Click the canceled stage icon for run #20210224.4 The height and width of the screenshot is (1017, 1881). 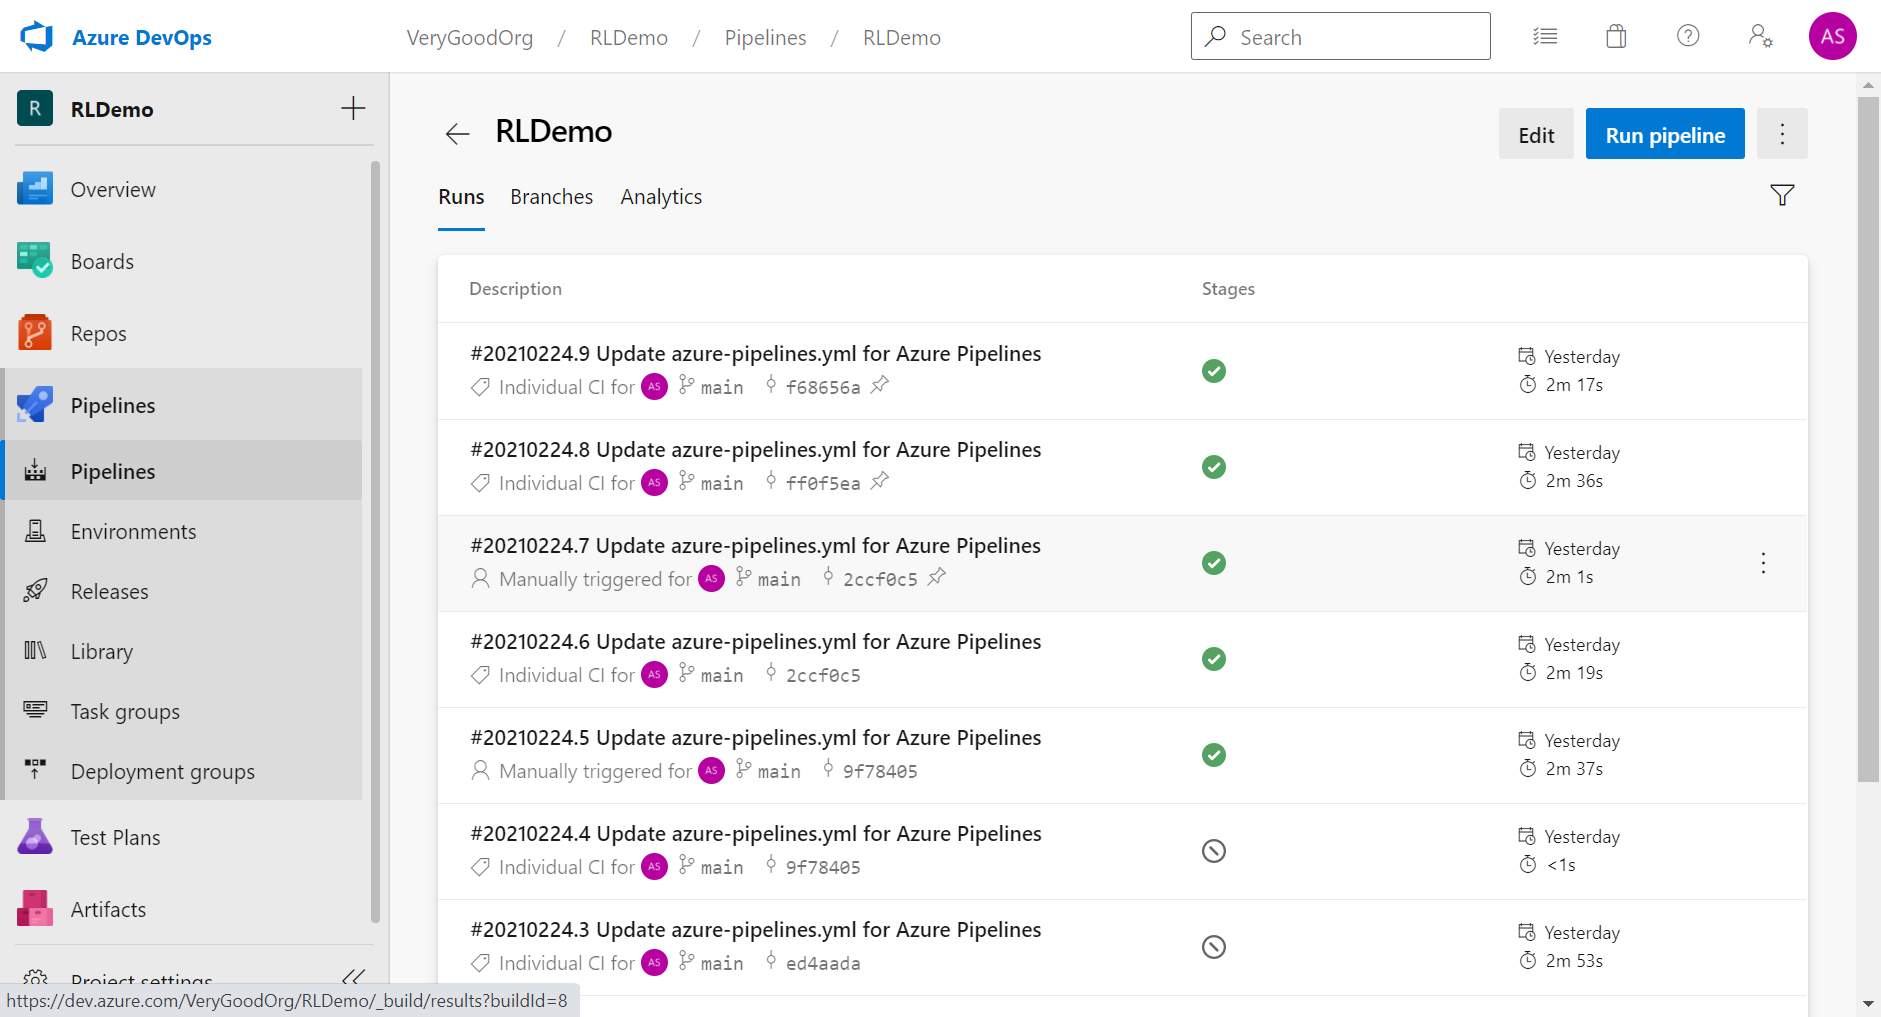(1213, 851)
